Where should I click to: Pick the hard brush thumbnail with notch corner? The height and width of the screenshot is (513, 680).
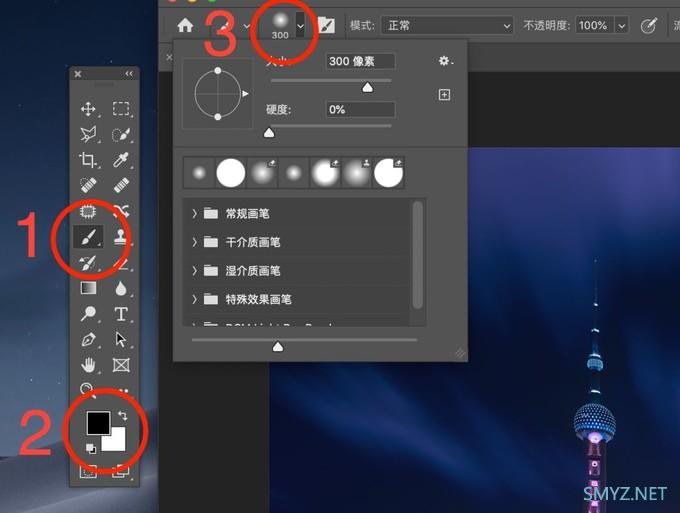point(389,173)
